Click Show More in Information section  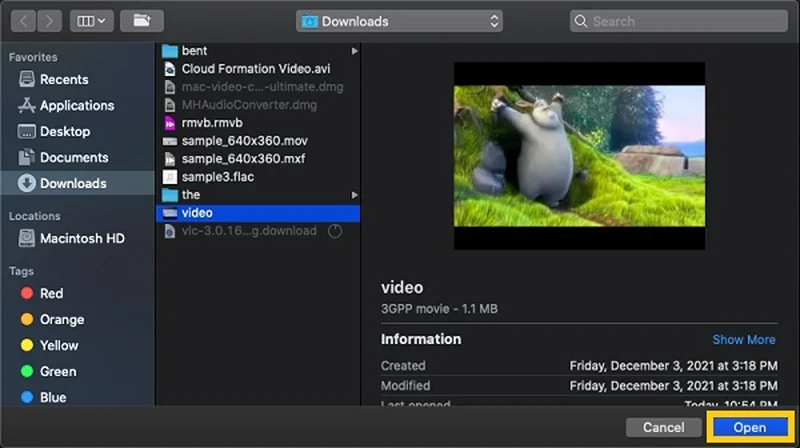[744, 339]
